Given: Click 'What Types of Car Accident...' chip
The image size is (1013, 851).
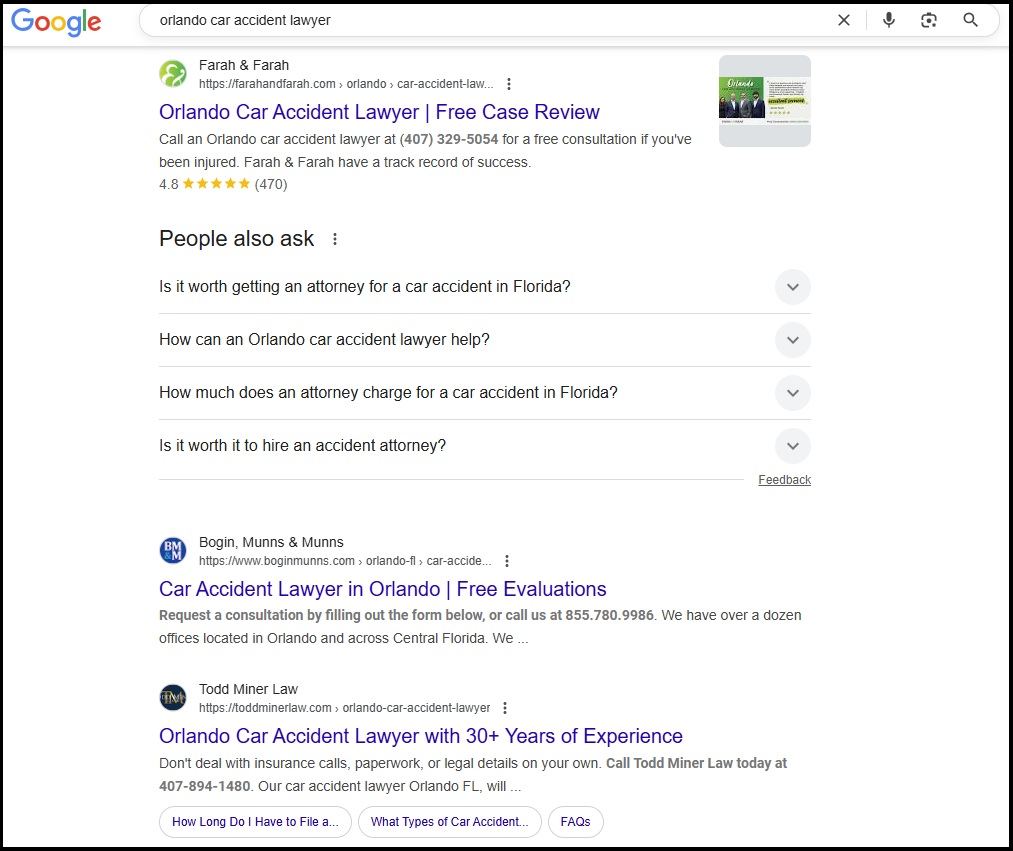Looking at the screenshot, I should 450,822.
